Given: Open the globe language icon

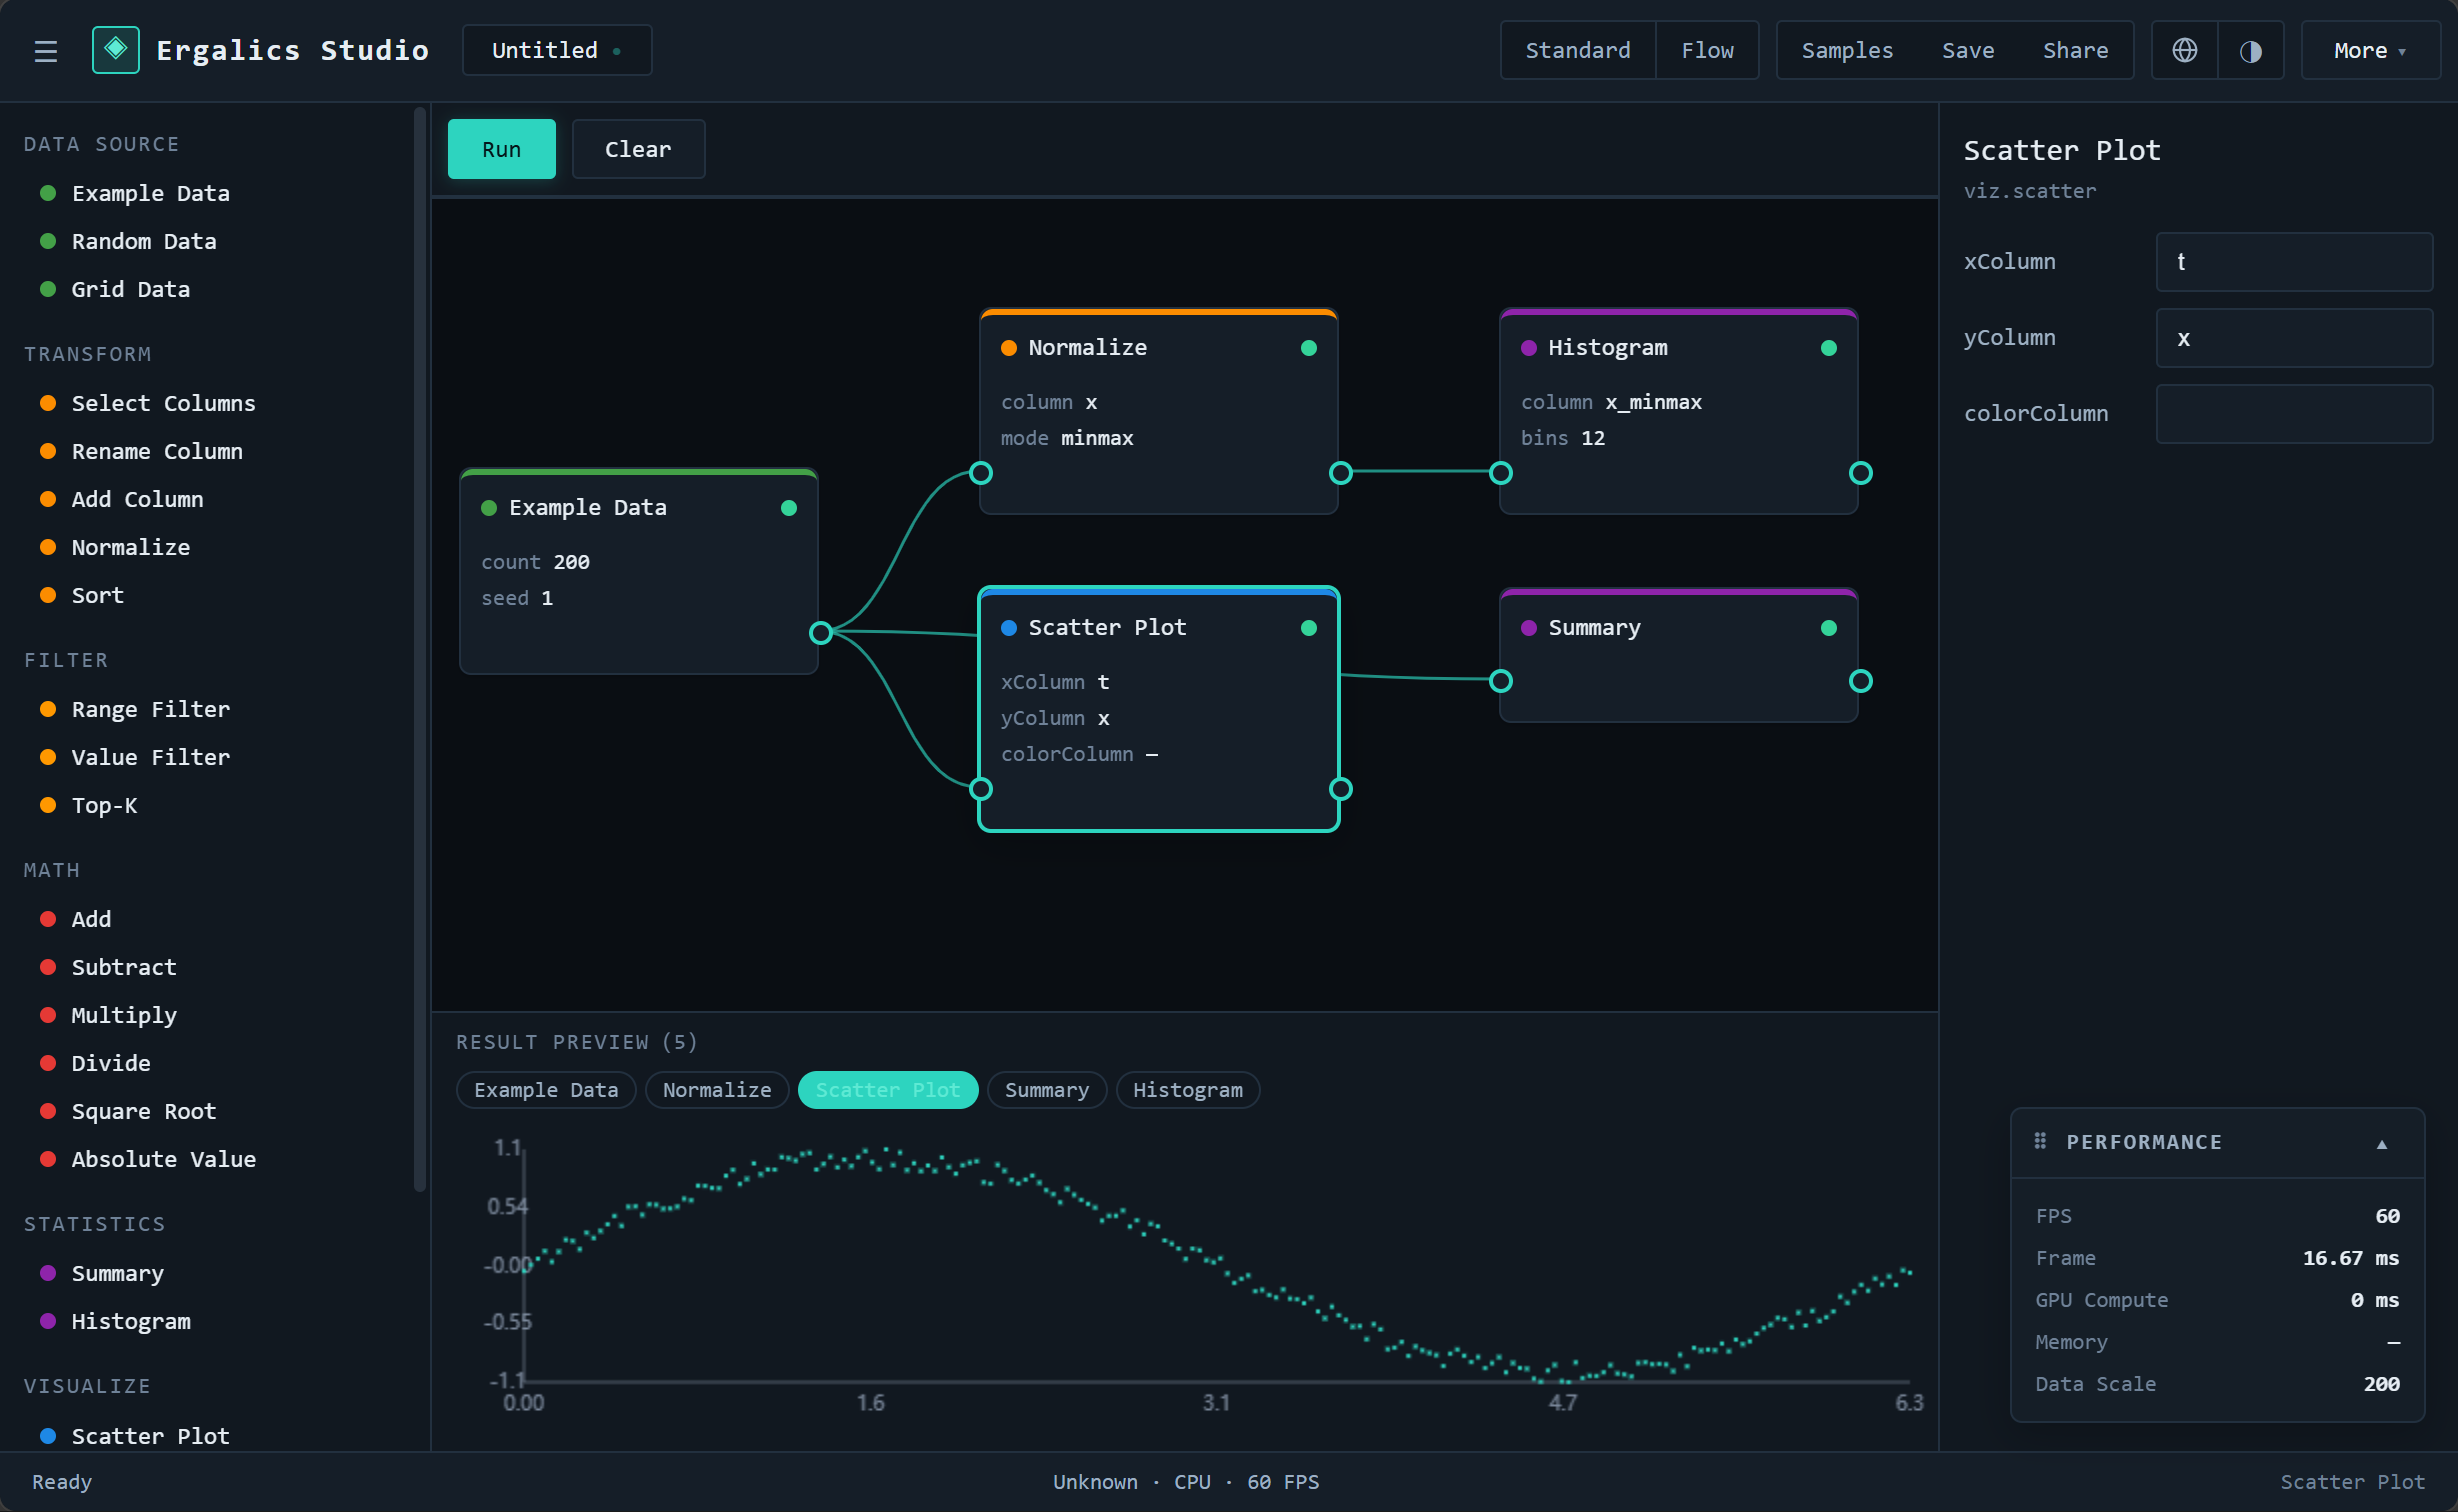Looking at the screenshot, I should click(x=2185, y=50).
